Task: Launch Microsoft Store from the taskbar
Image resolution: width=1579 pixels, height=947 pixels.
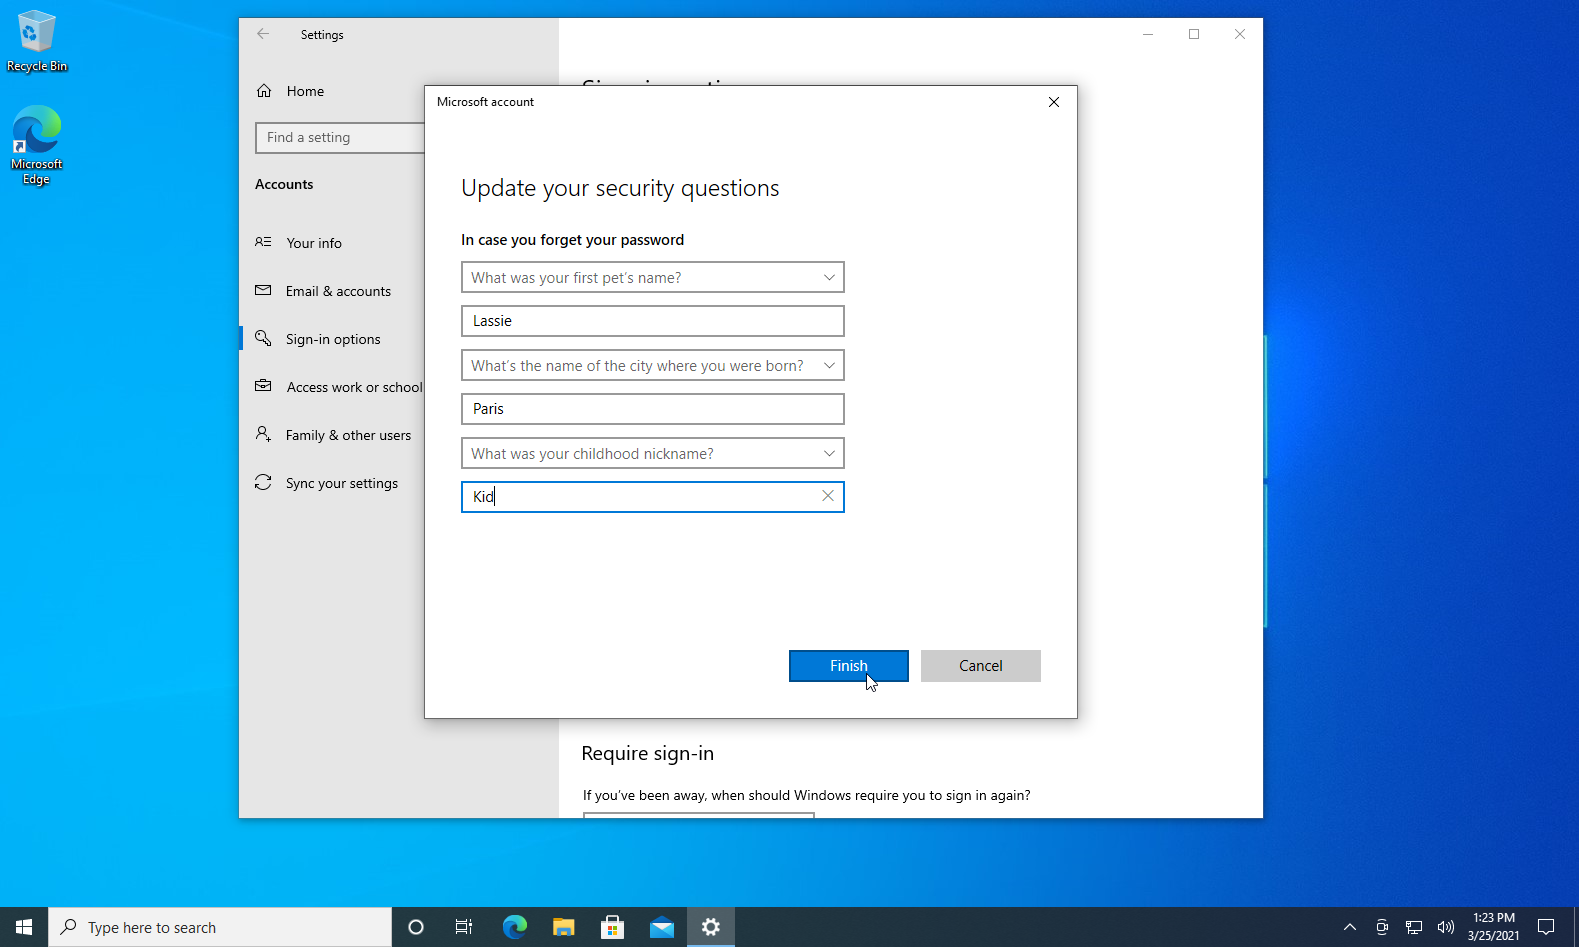Action: click(613, 927)
